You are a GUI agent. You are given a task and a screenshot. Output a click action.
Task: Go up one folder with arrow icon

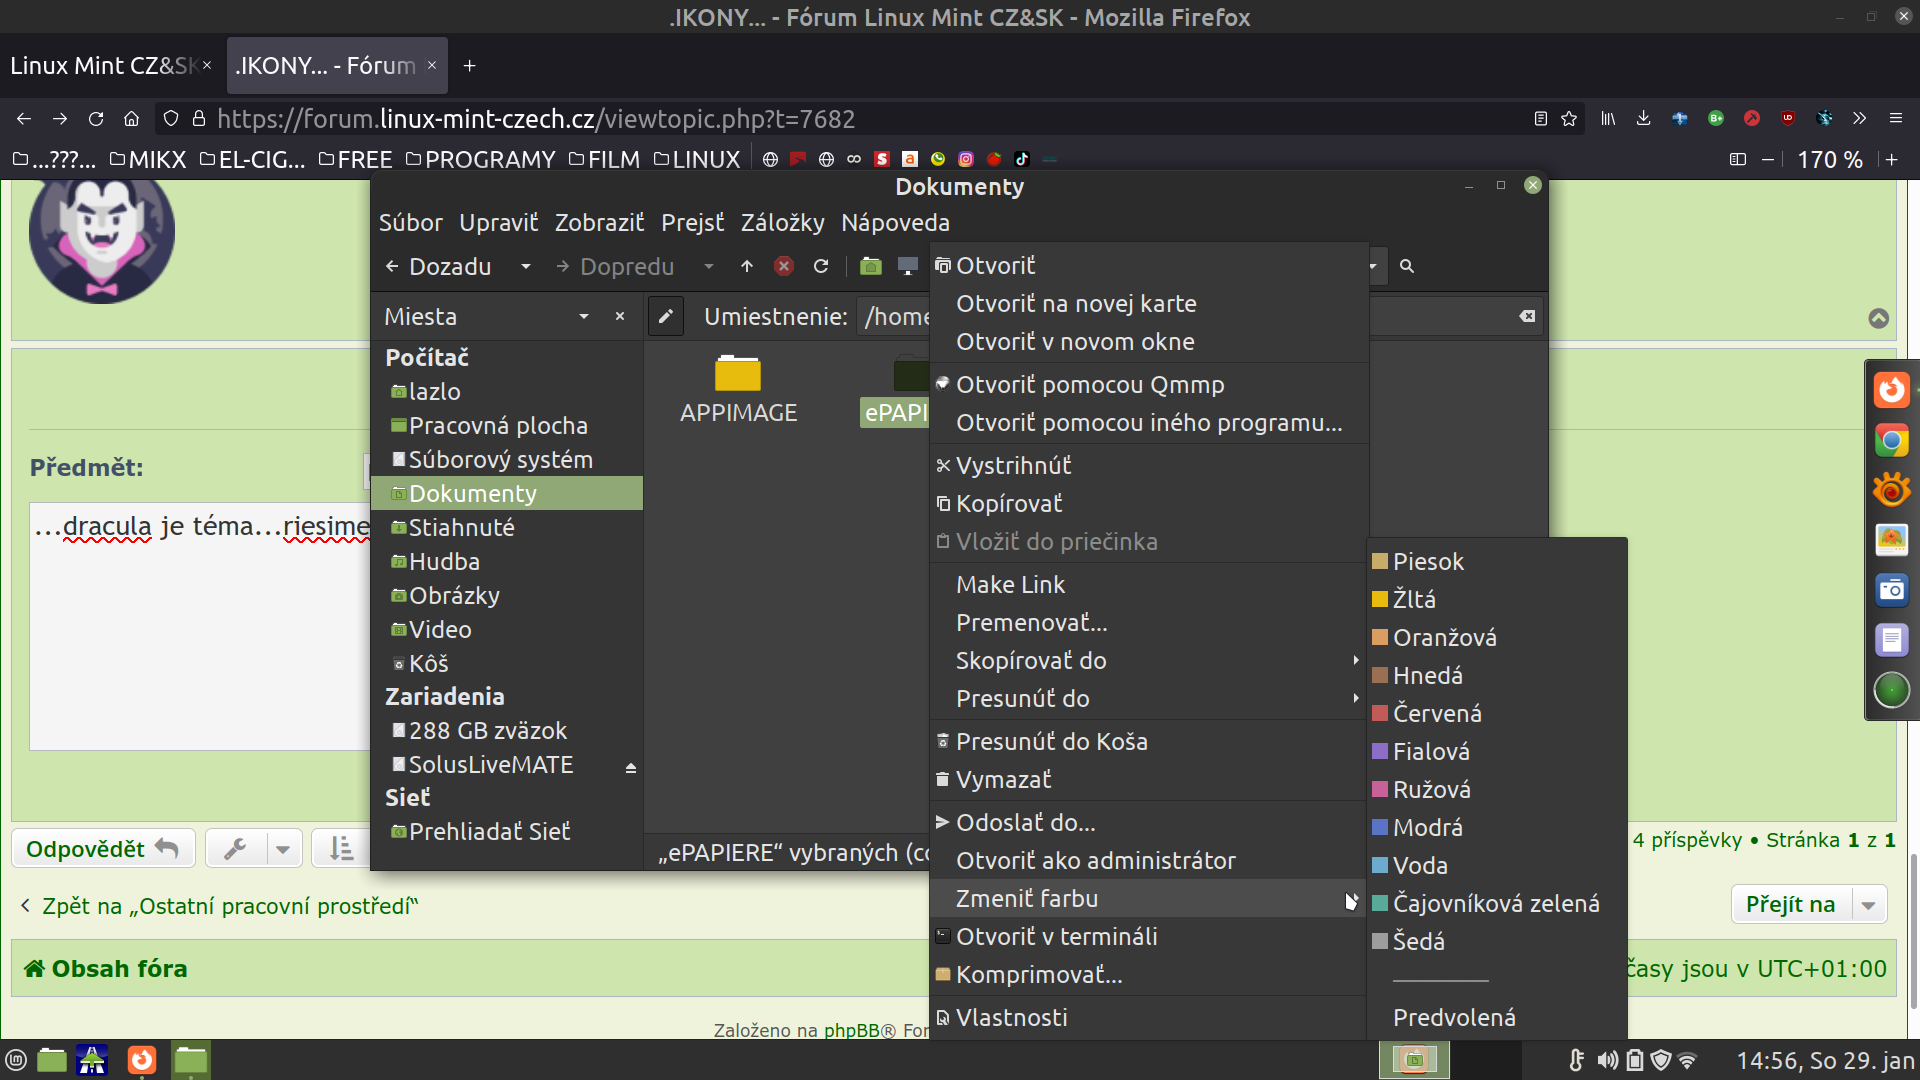747,266
